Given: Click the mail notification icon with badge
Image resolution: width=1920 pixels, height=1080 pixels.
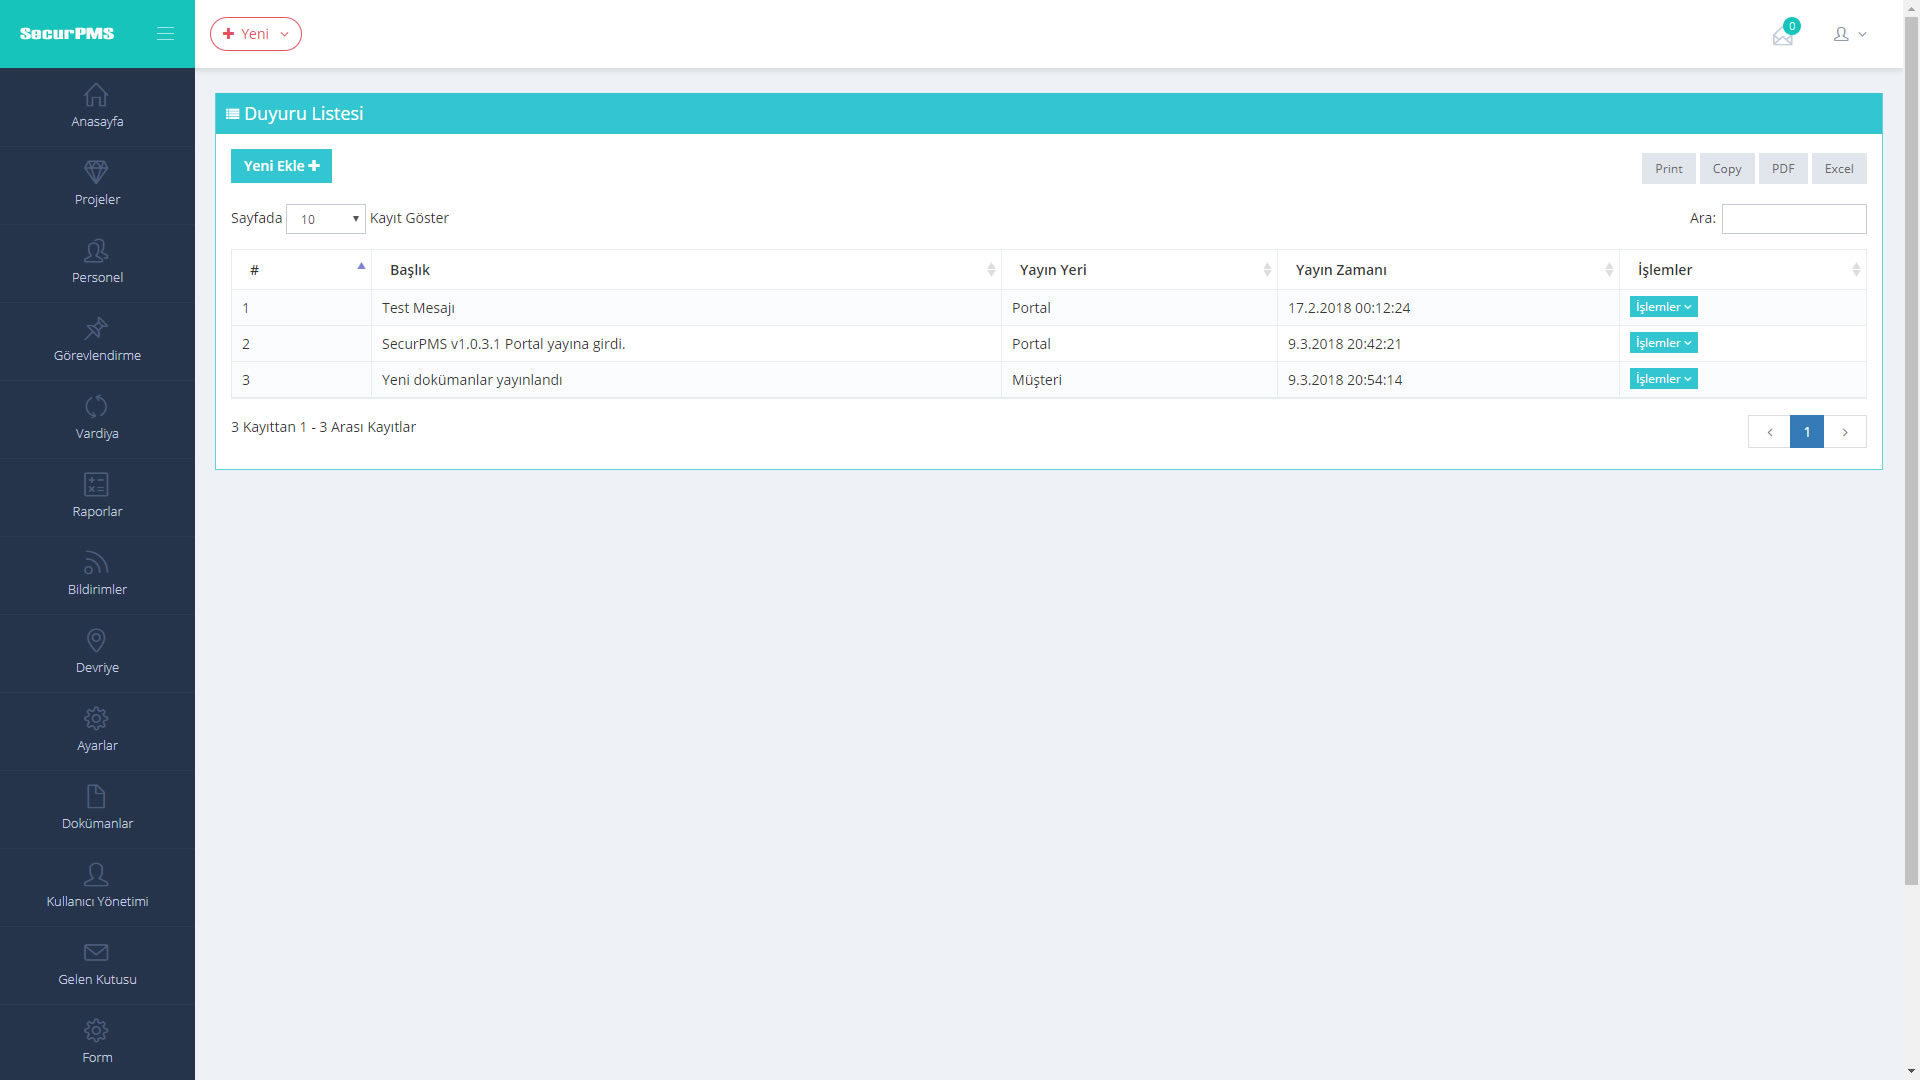Looking at the screenshot, I should click(1783, 36).
